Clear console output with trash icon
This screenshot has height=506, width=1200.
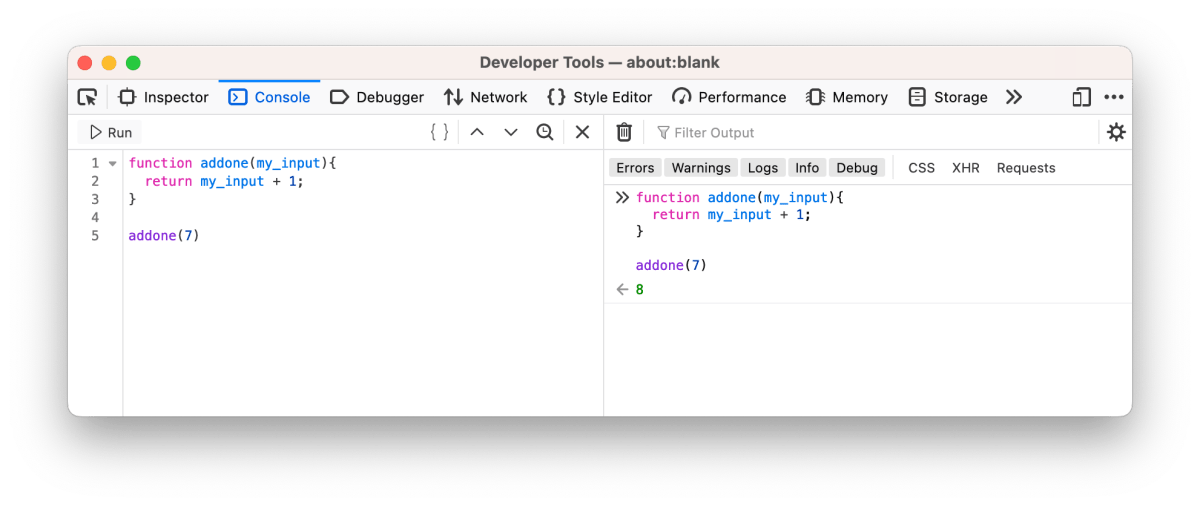click(624, 132)
